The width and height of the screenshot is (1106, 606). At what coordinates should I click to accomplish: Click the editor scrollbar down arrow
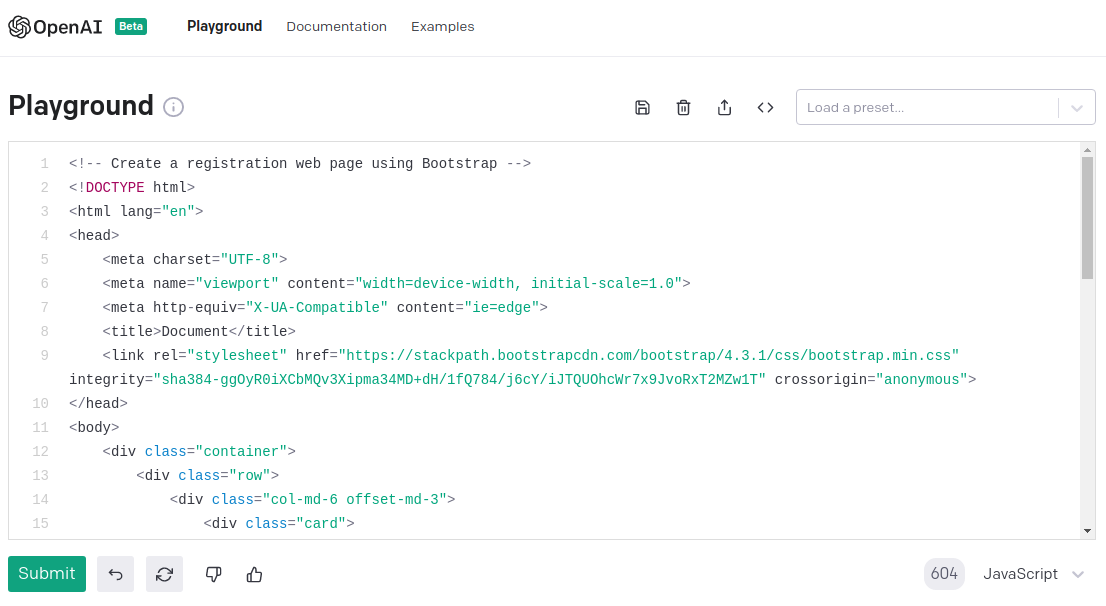[1087, 530]
